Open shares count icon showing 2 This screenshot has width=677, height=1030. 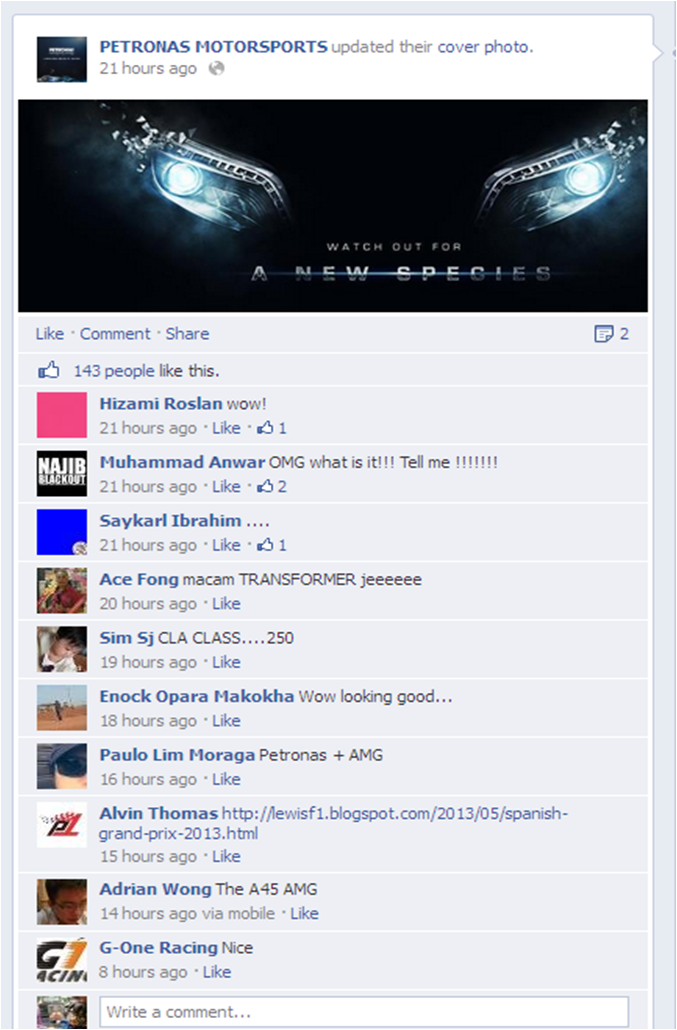pos(611,334)
